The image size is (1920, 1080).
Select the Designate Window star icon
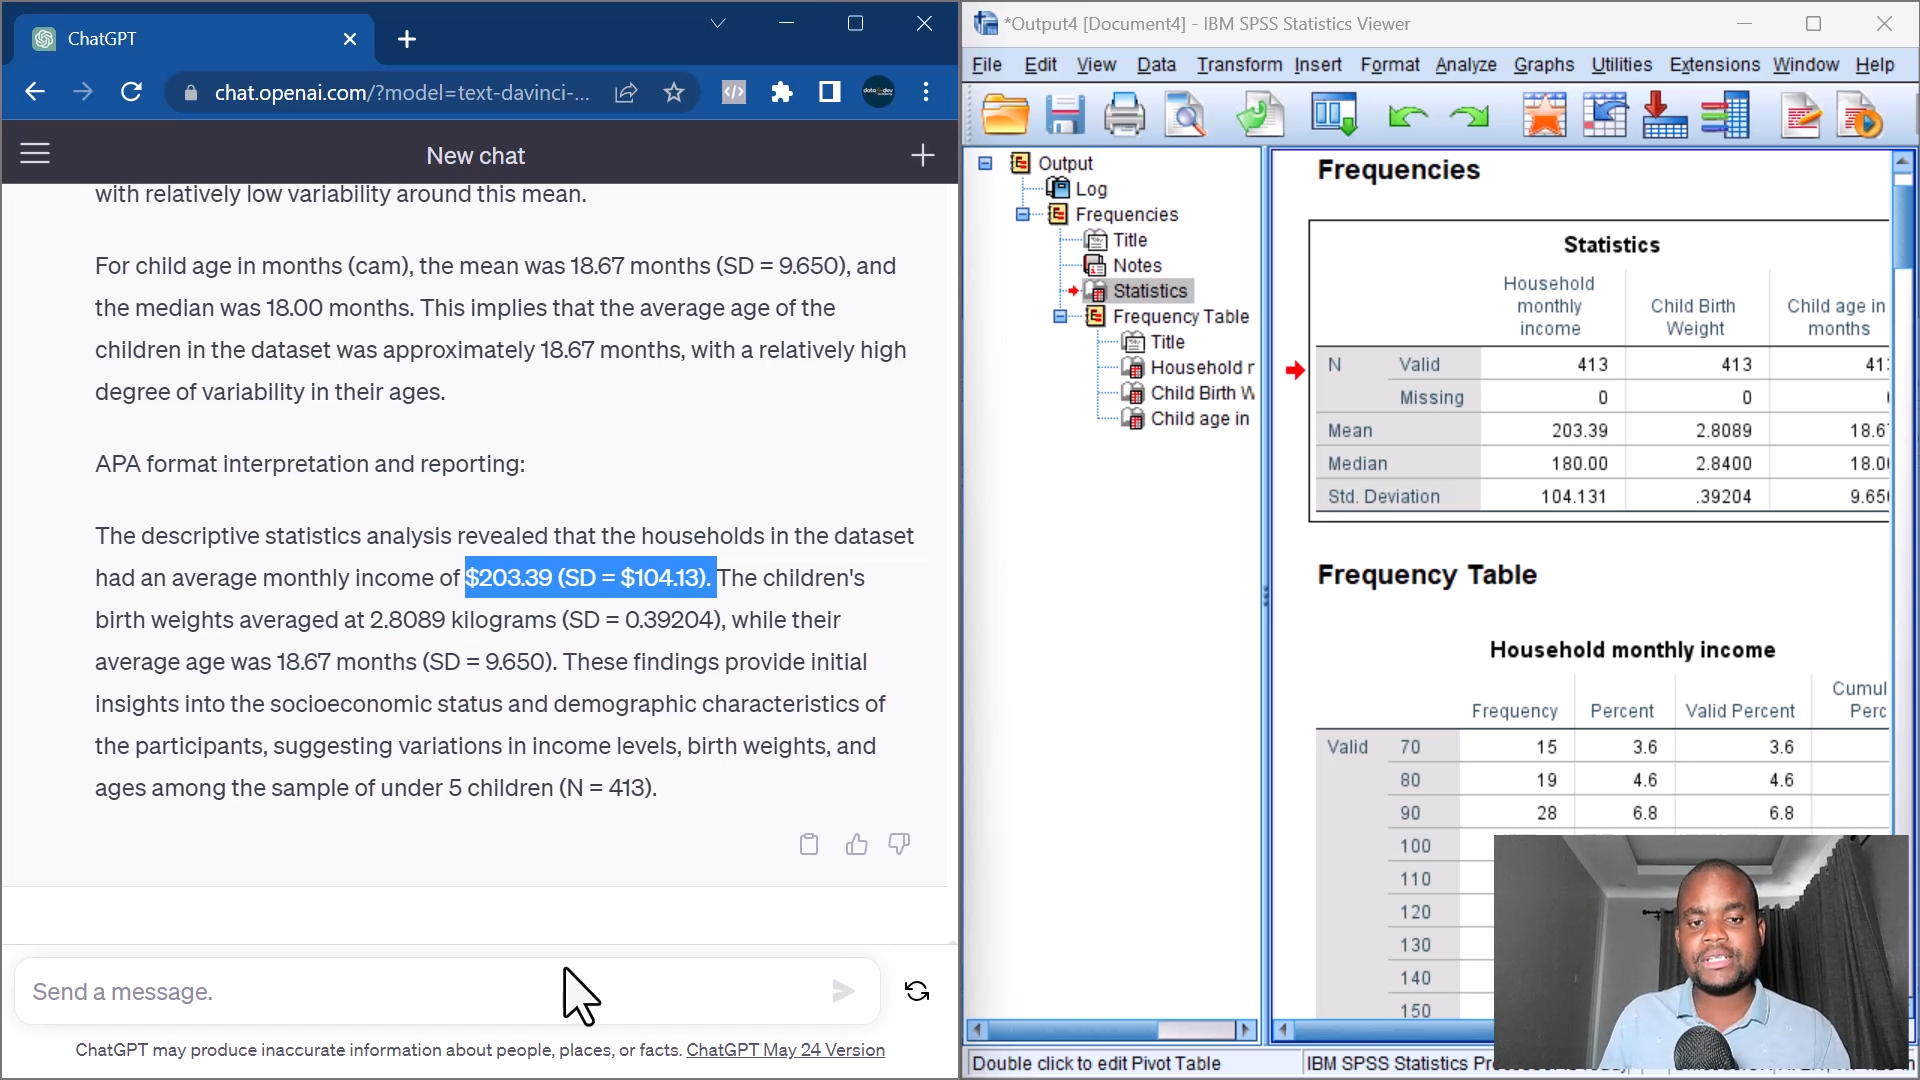pos(1545,114)
